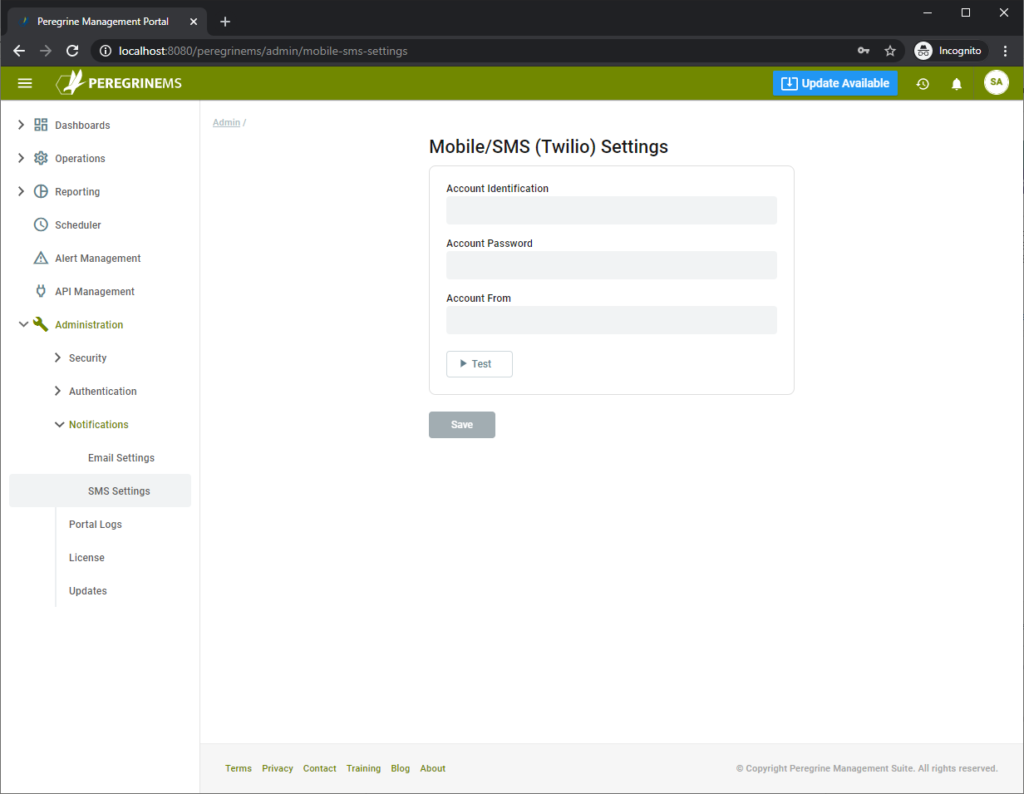Switch to Email Settings
The width and height of the screenshot is (1024, 794).
tap(120, 457)
